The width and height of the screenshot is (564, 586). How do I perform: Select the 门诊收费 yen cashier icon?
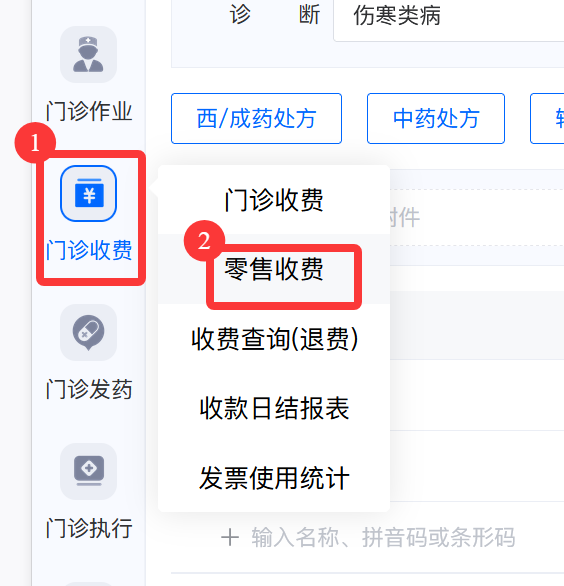point(88,194)
